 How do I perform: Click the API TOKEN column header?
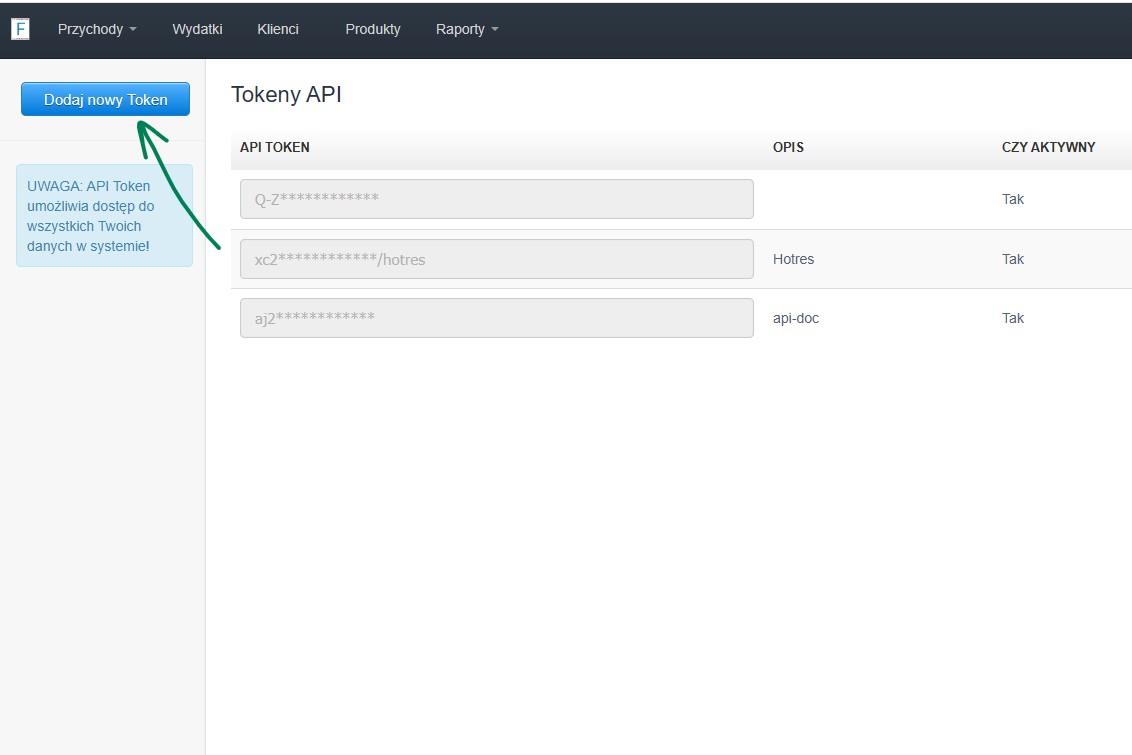pos(275,147)
